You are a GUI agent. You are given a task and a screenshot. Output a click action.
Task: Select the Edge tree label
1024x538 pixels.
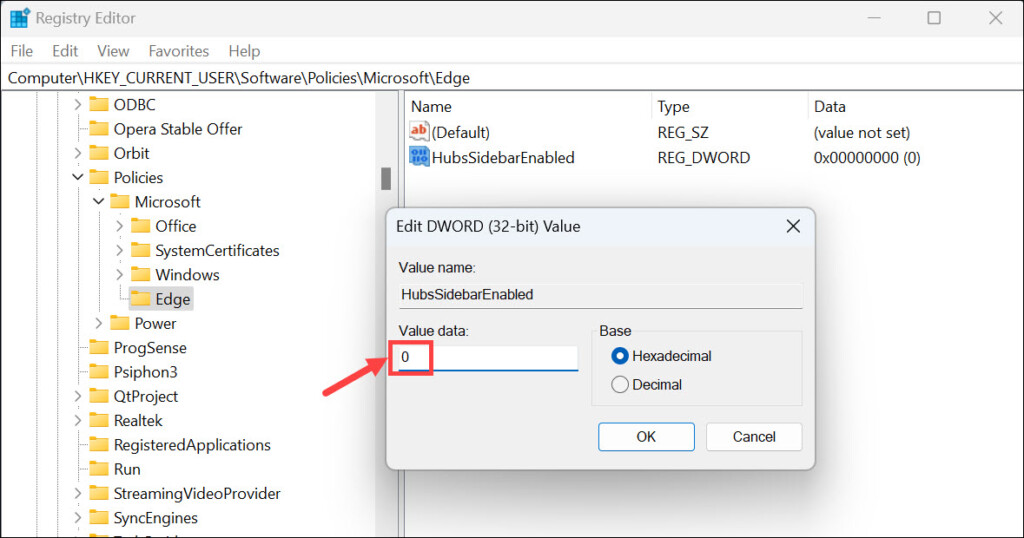(172, 299)
